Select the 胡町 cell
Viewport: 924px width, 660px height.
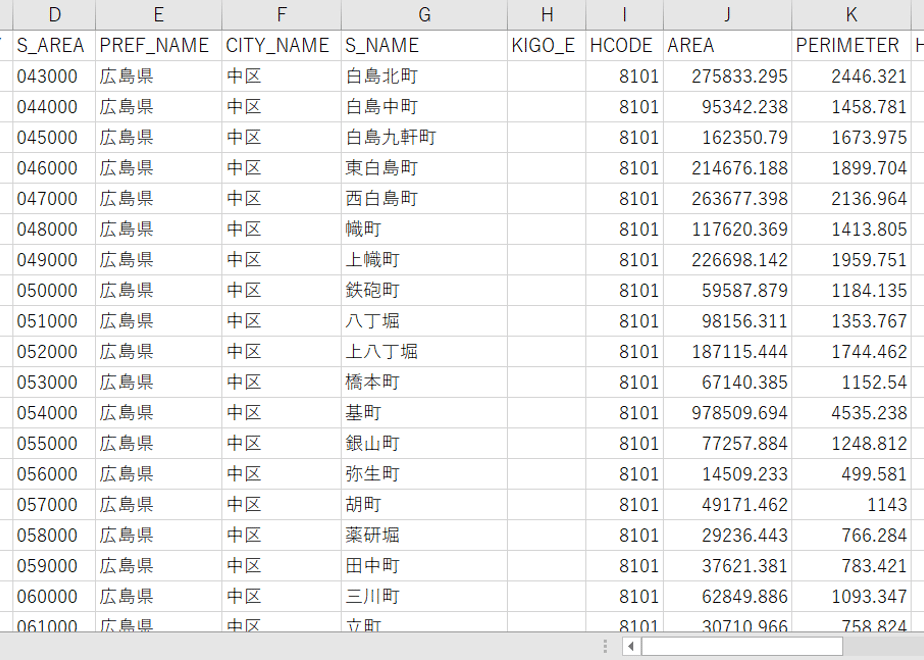[424, 505]
